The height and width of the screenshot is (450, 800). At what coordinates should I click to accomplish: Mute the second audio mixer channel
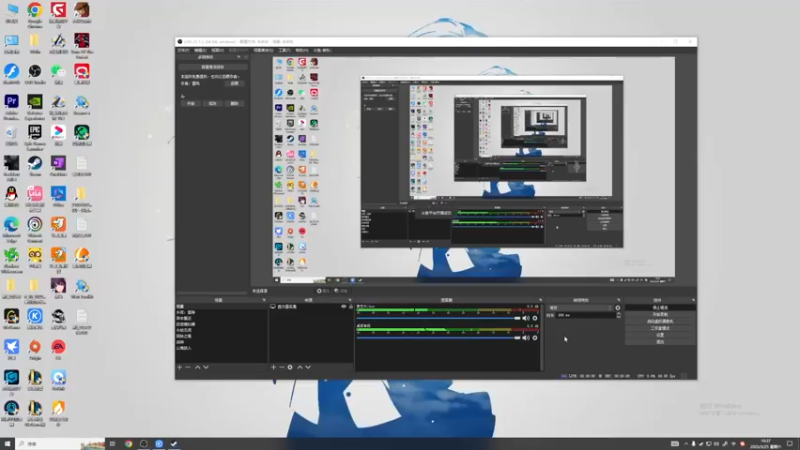(x=526, y=338)
